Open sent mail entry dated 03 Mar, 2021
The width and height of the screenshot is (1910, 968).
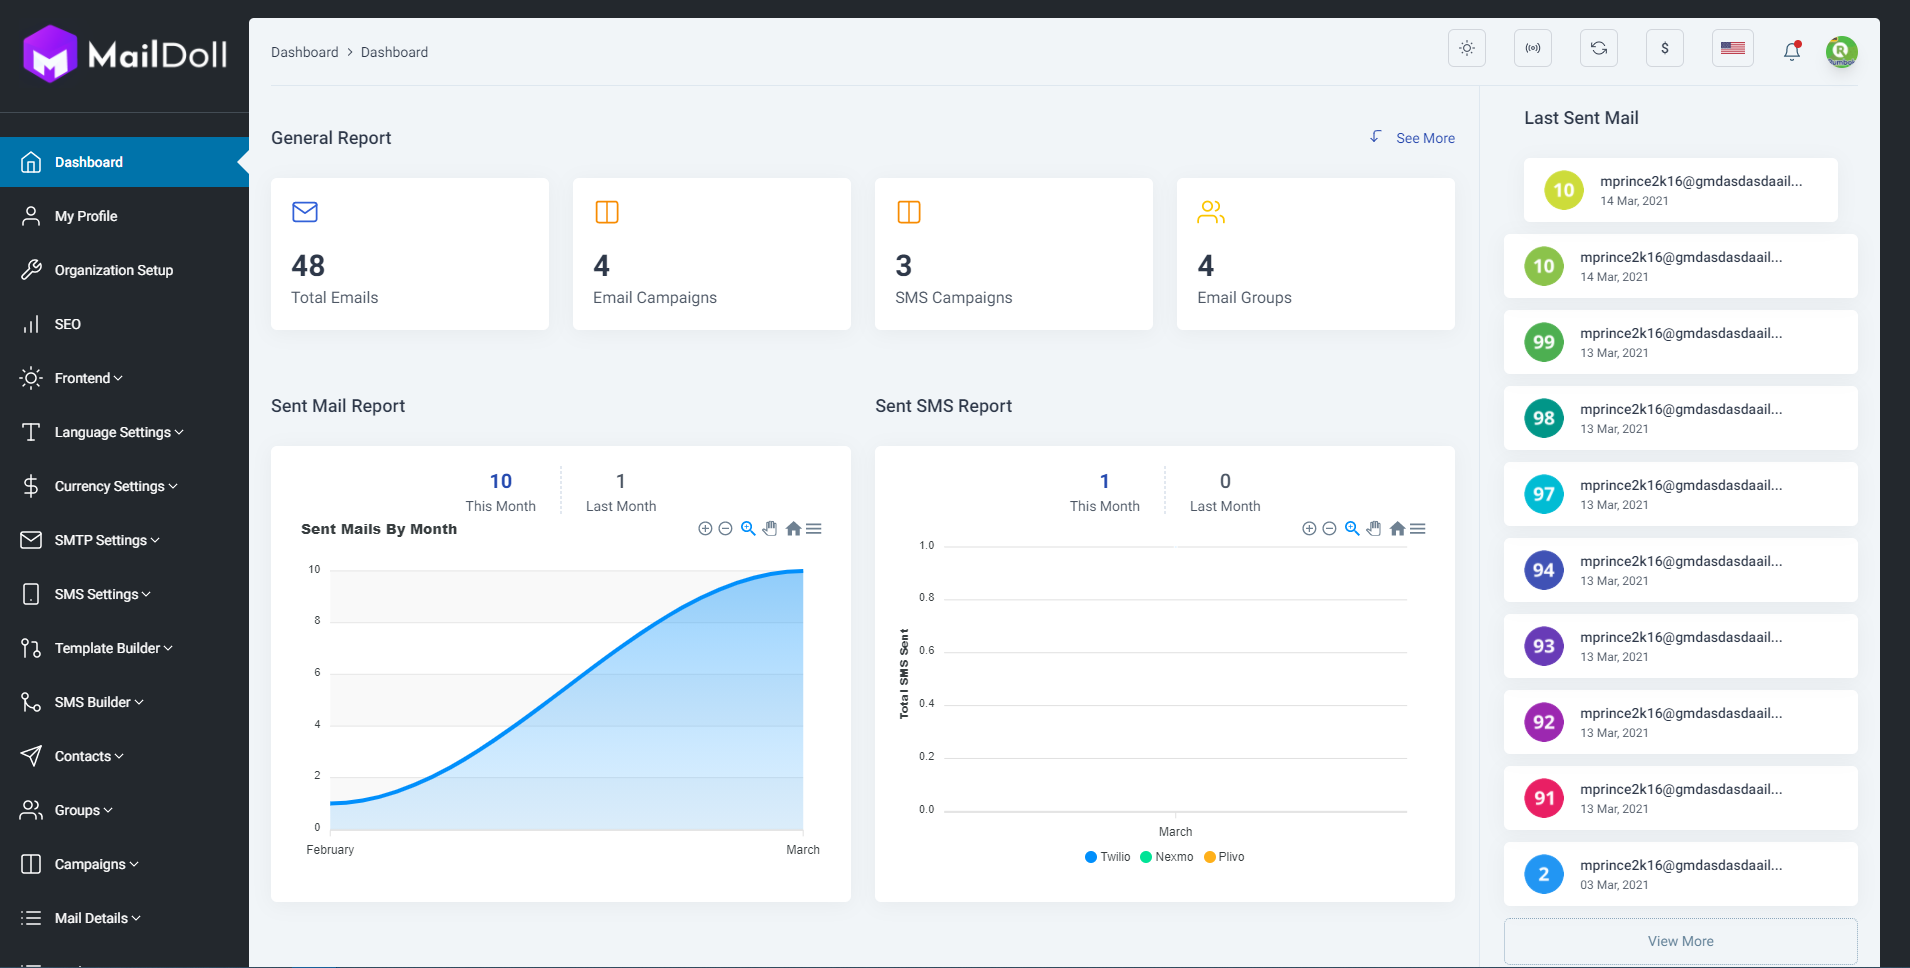coord(1680,874)
